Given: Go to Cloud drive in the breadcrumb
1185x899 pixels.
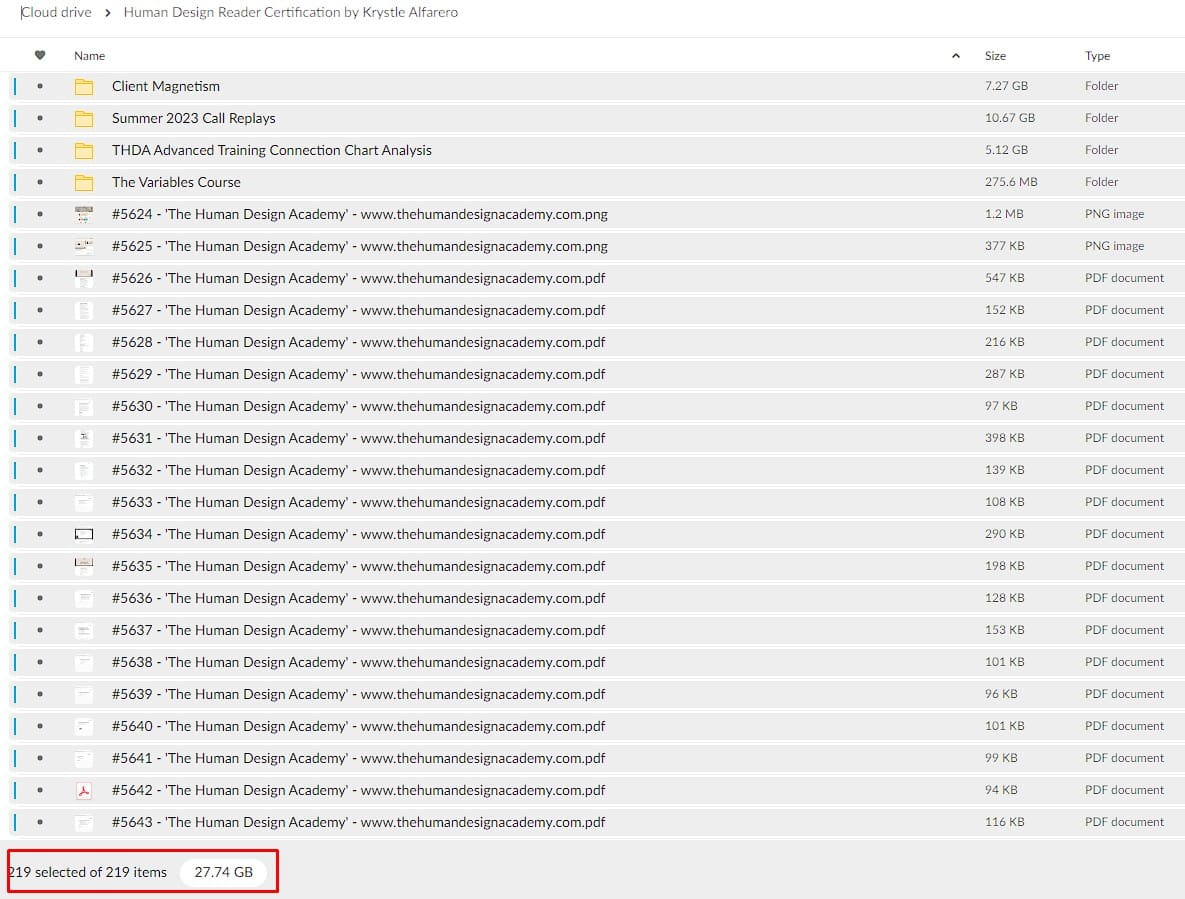Looking at the screenshot, I should point(56,13).
